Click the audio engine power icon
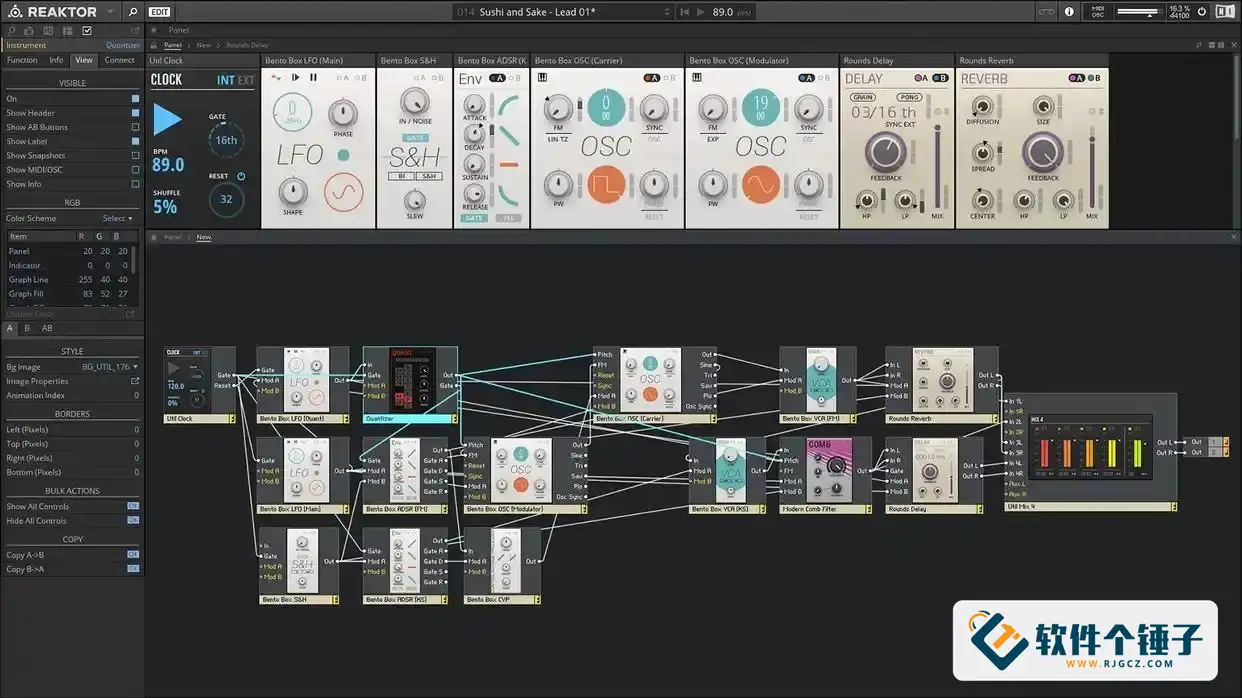 [x=1202, y=12]
